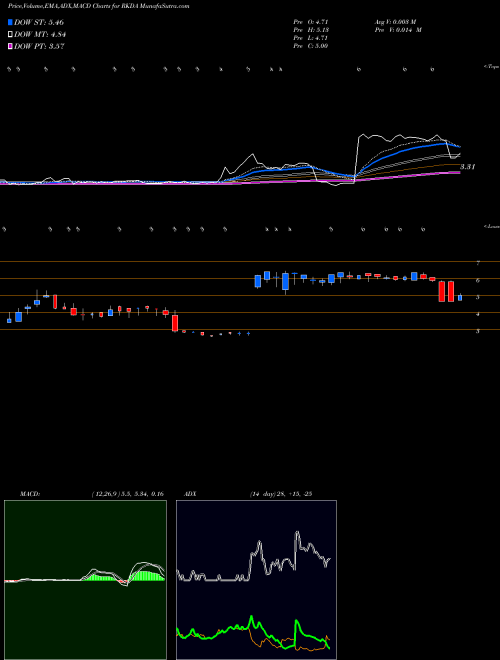Click the 'Avg V: 0.003 M' volume text
The height and width of the screenshot is (660, 500).
(395, 22)
